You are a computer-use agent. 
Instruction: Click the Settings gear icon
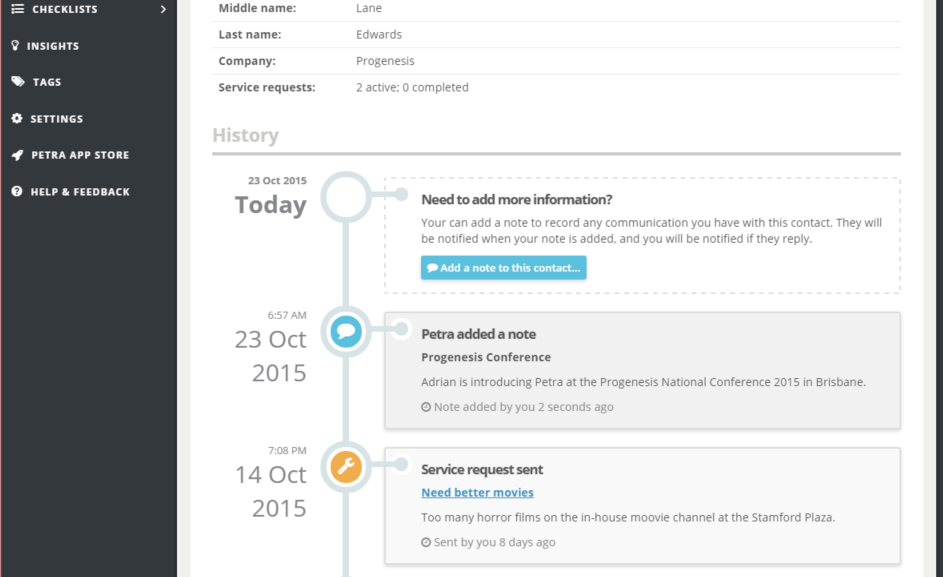pyautogui.click(x=17, y=119)
